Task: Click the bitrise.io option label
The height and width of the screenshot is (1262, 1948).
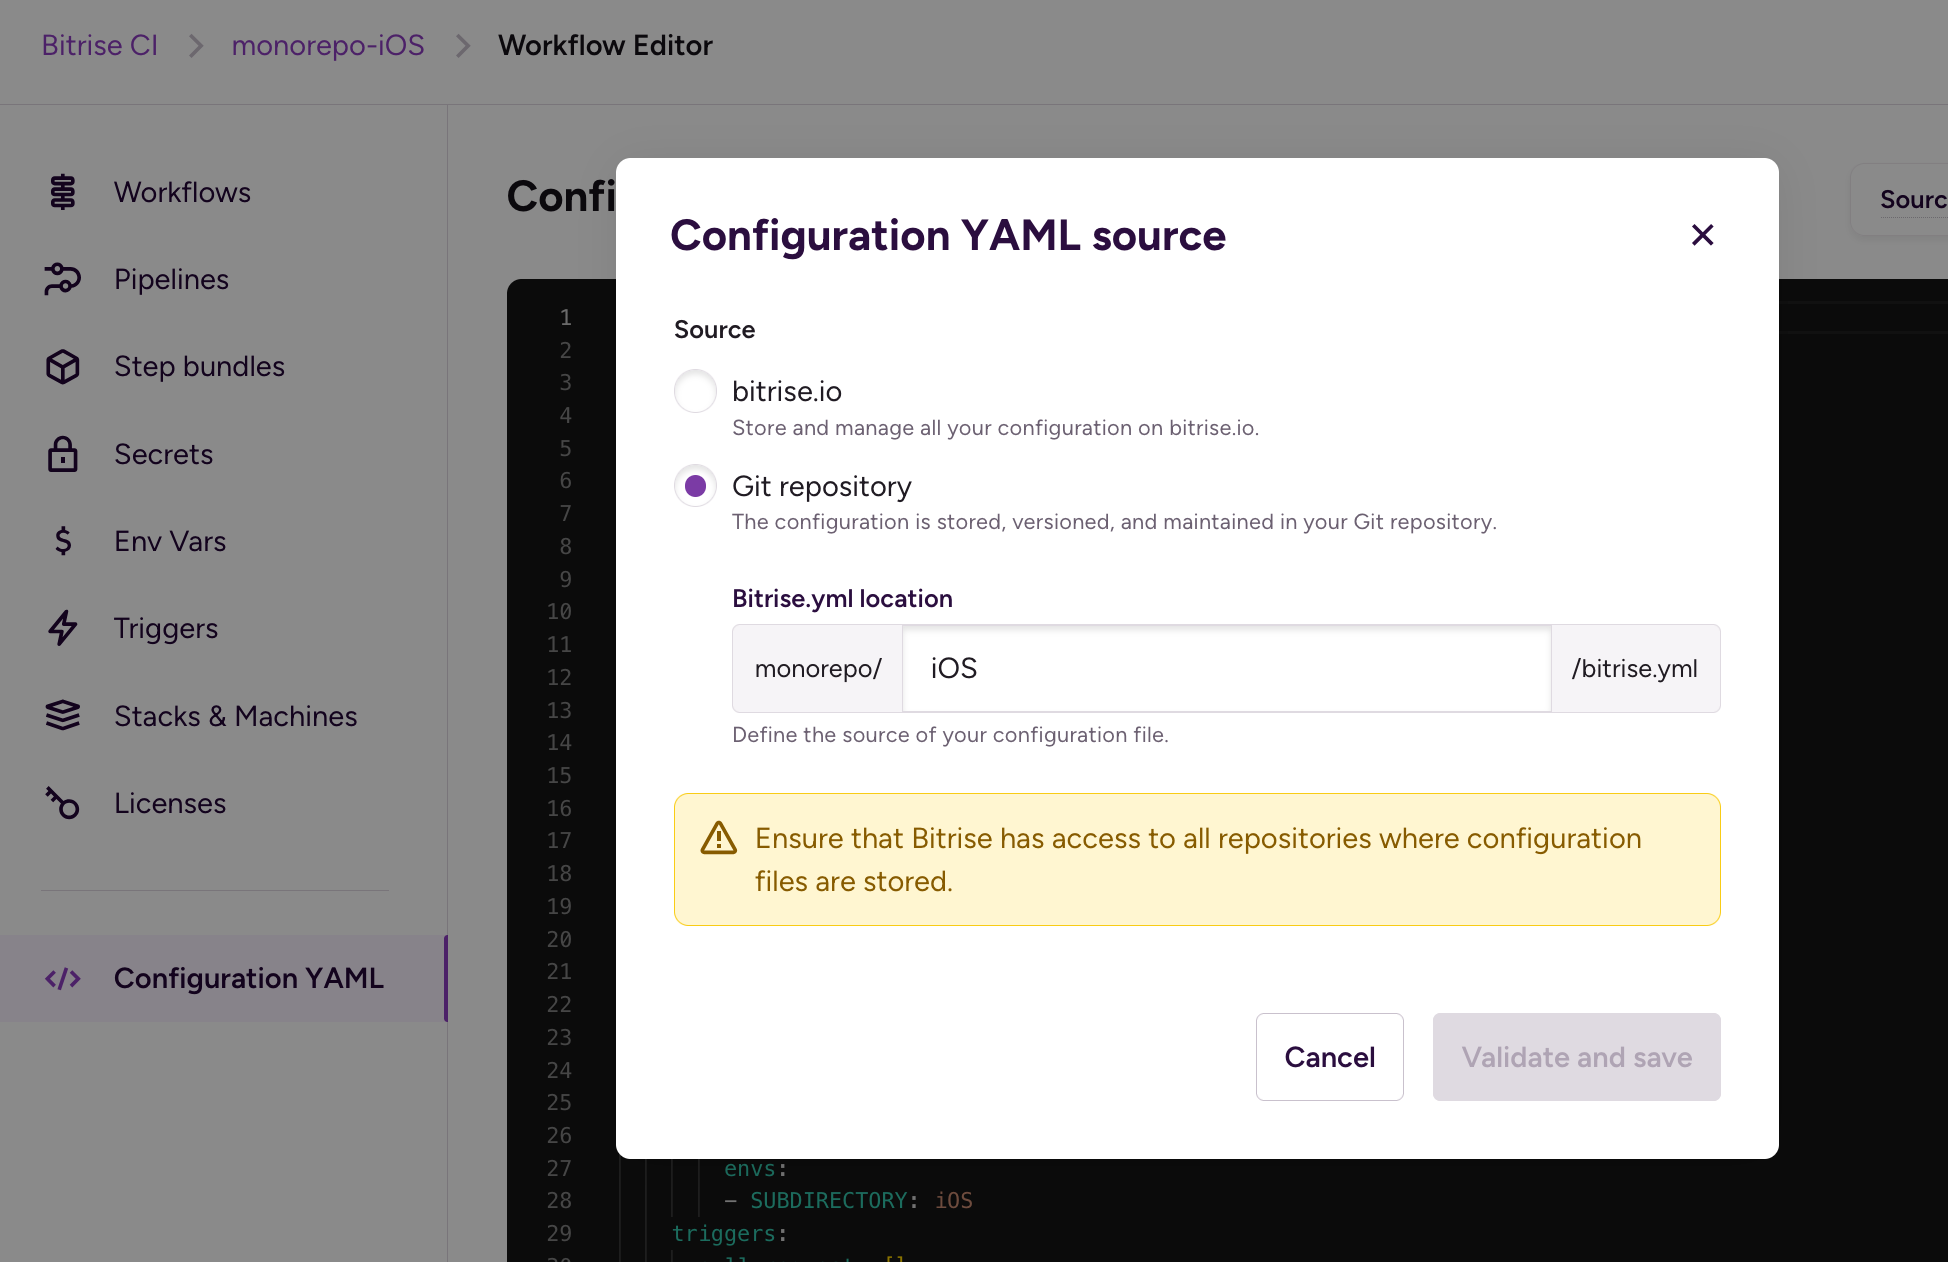Action: [787, 391]
